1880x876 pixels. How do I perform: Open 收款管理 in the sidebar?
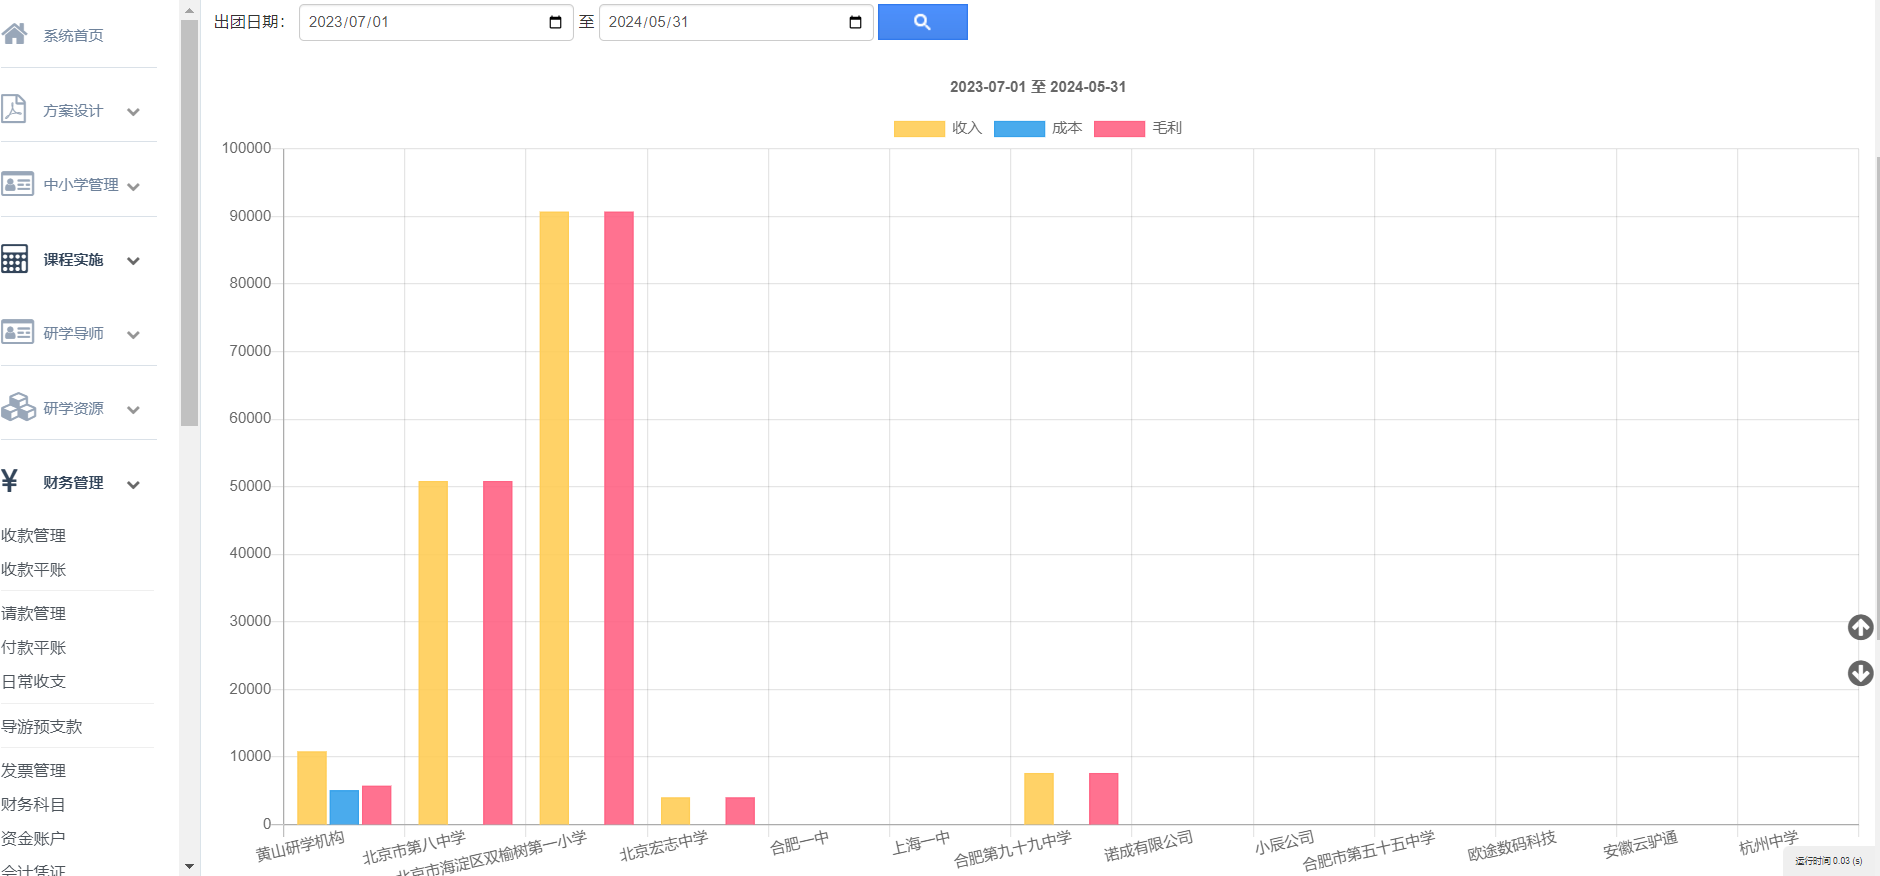[x=34, y=535]
